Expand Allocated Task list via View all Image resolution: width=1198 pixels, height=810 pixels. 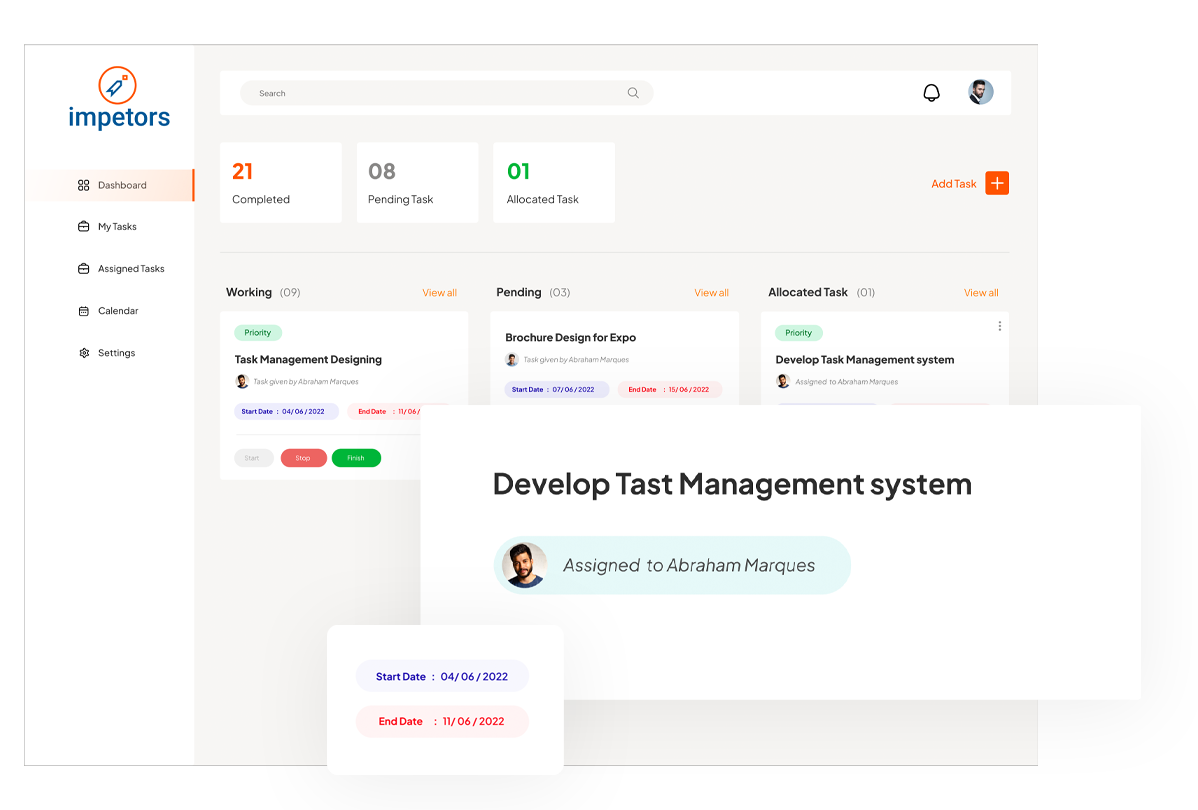point(980,293)
